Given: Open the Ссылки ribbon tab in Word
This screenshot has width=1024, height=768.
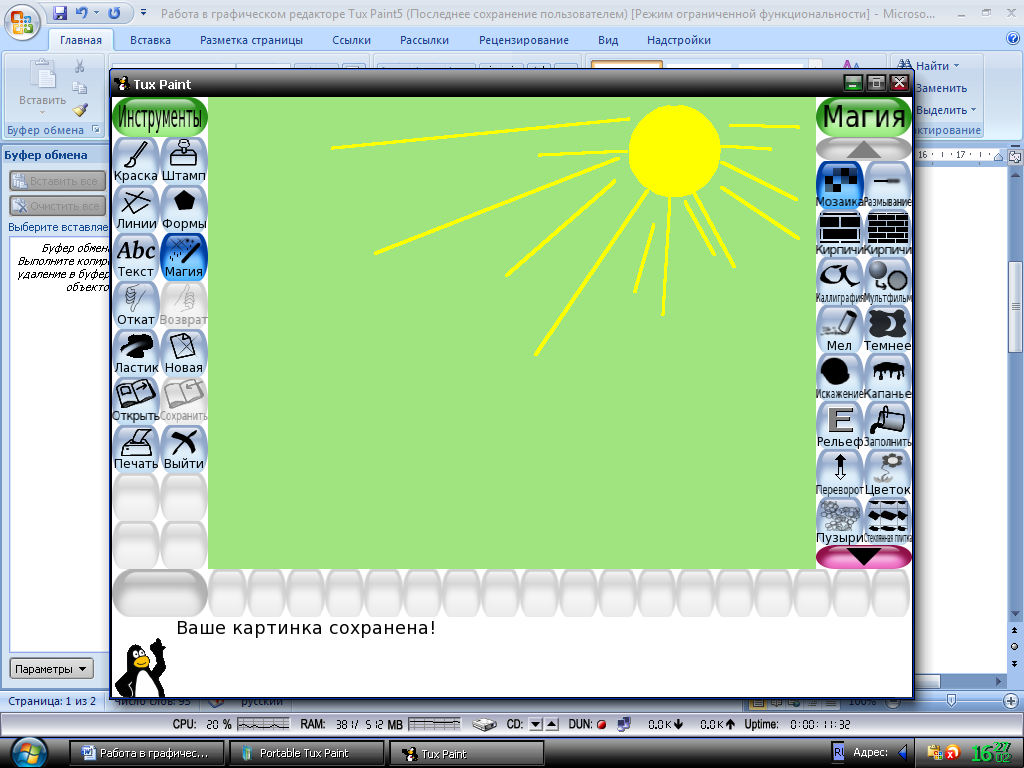Looking at the screenshot, I should tap(351, 40).
